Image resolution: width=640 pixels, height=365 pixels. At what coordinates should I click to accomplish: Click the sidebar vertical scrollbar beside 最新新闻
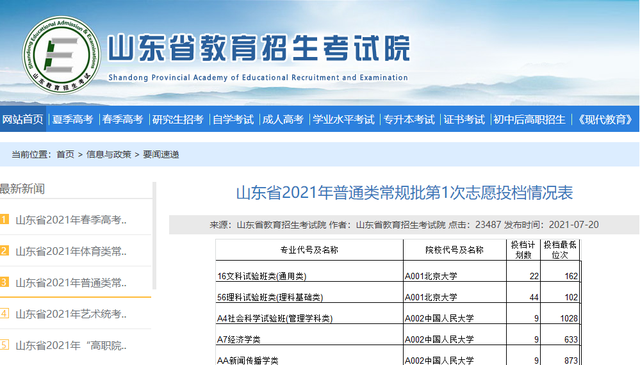pos(154,236)
